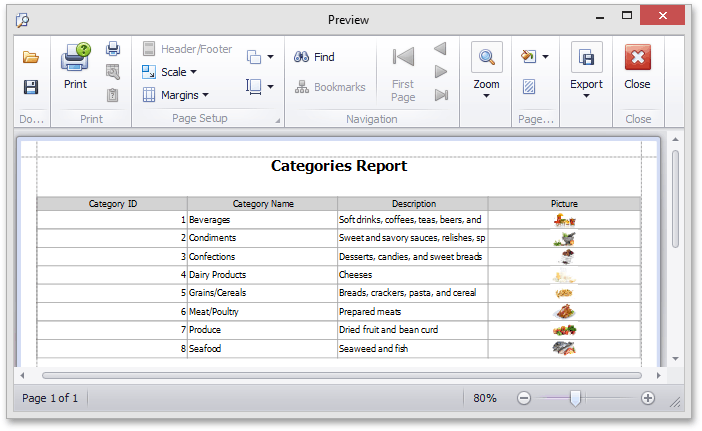
Task: Save the document with the floppy disk icon
Action: pyautogui.click(x=31, y=87)
